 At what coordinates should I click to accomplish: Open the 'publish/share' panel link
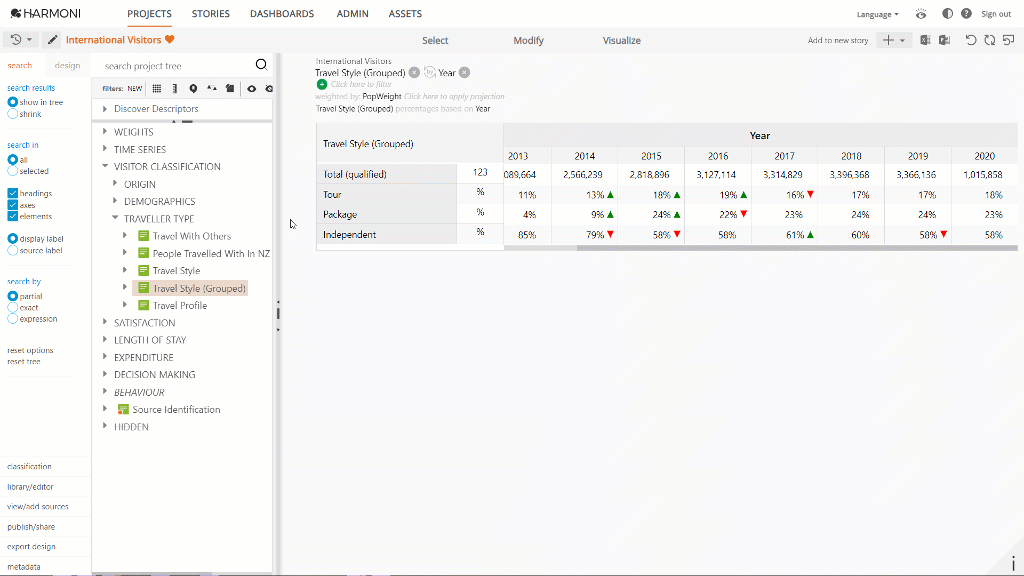tap(31, 527)
